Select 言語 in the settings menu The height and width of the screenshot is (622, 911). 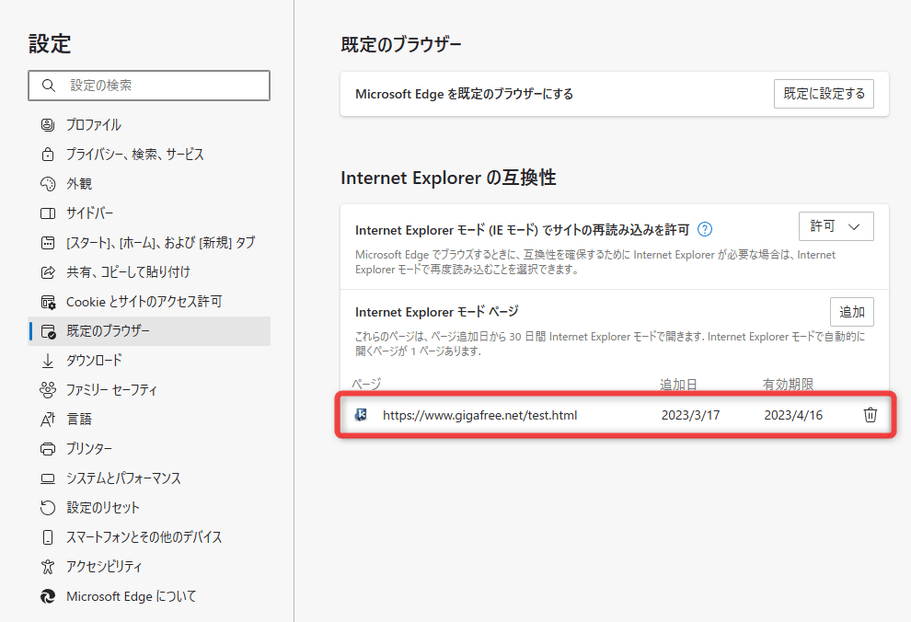point(79,419)
